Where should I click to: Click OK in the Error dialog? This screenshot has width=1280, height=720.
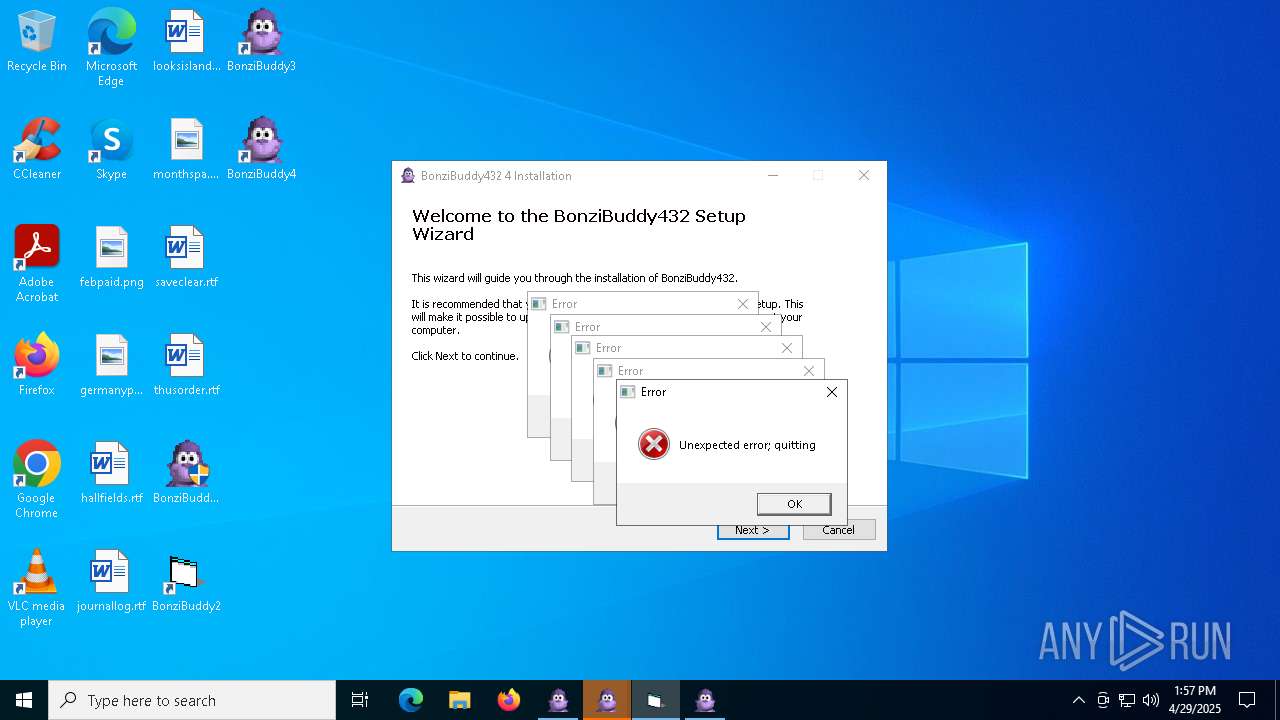coord(794,504)
